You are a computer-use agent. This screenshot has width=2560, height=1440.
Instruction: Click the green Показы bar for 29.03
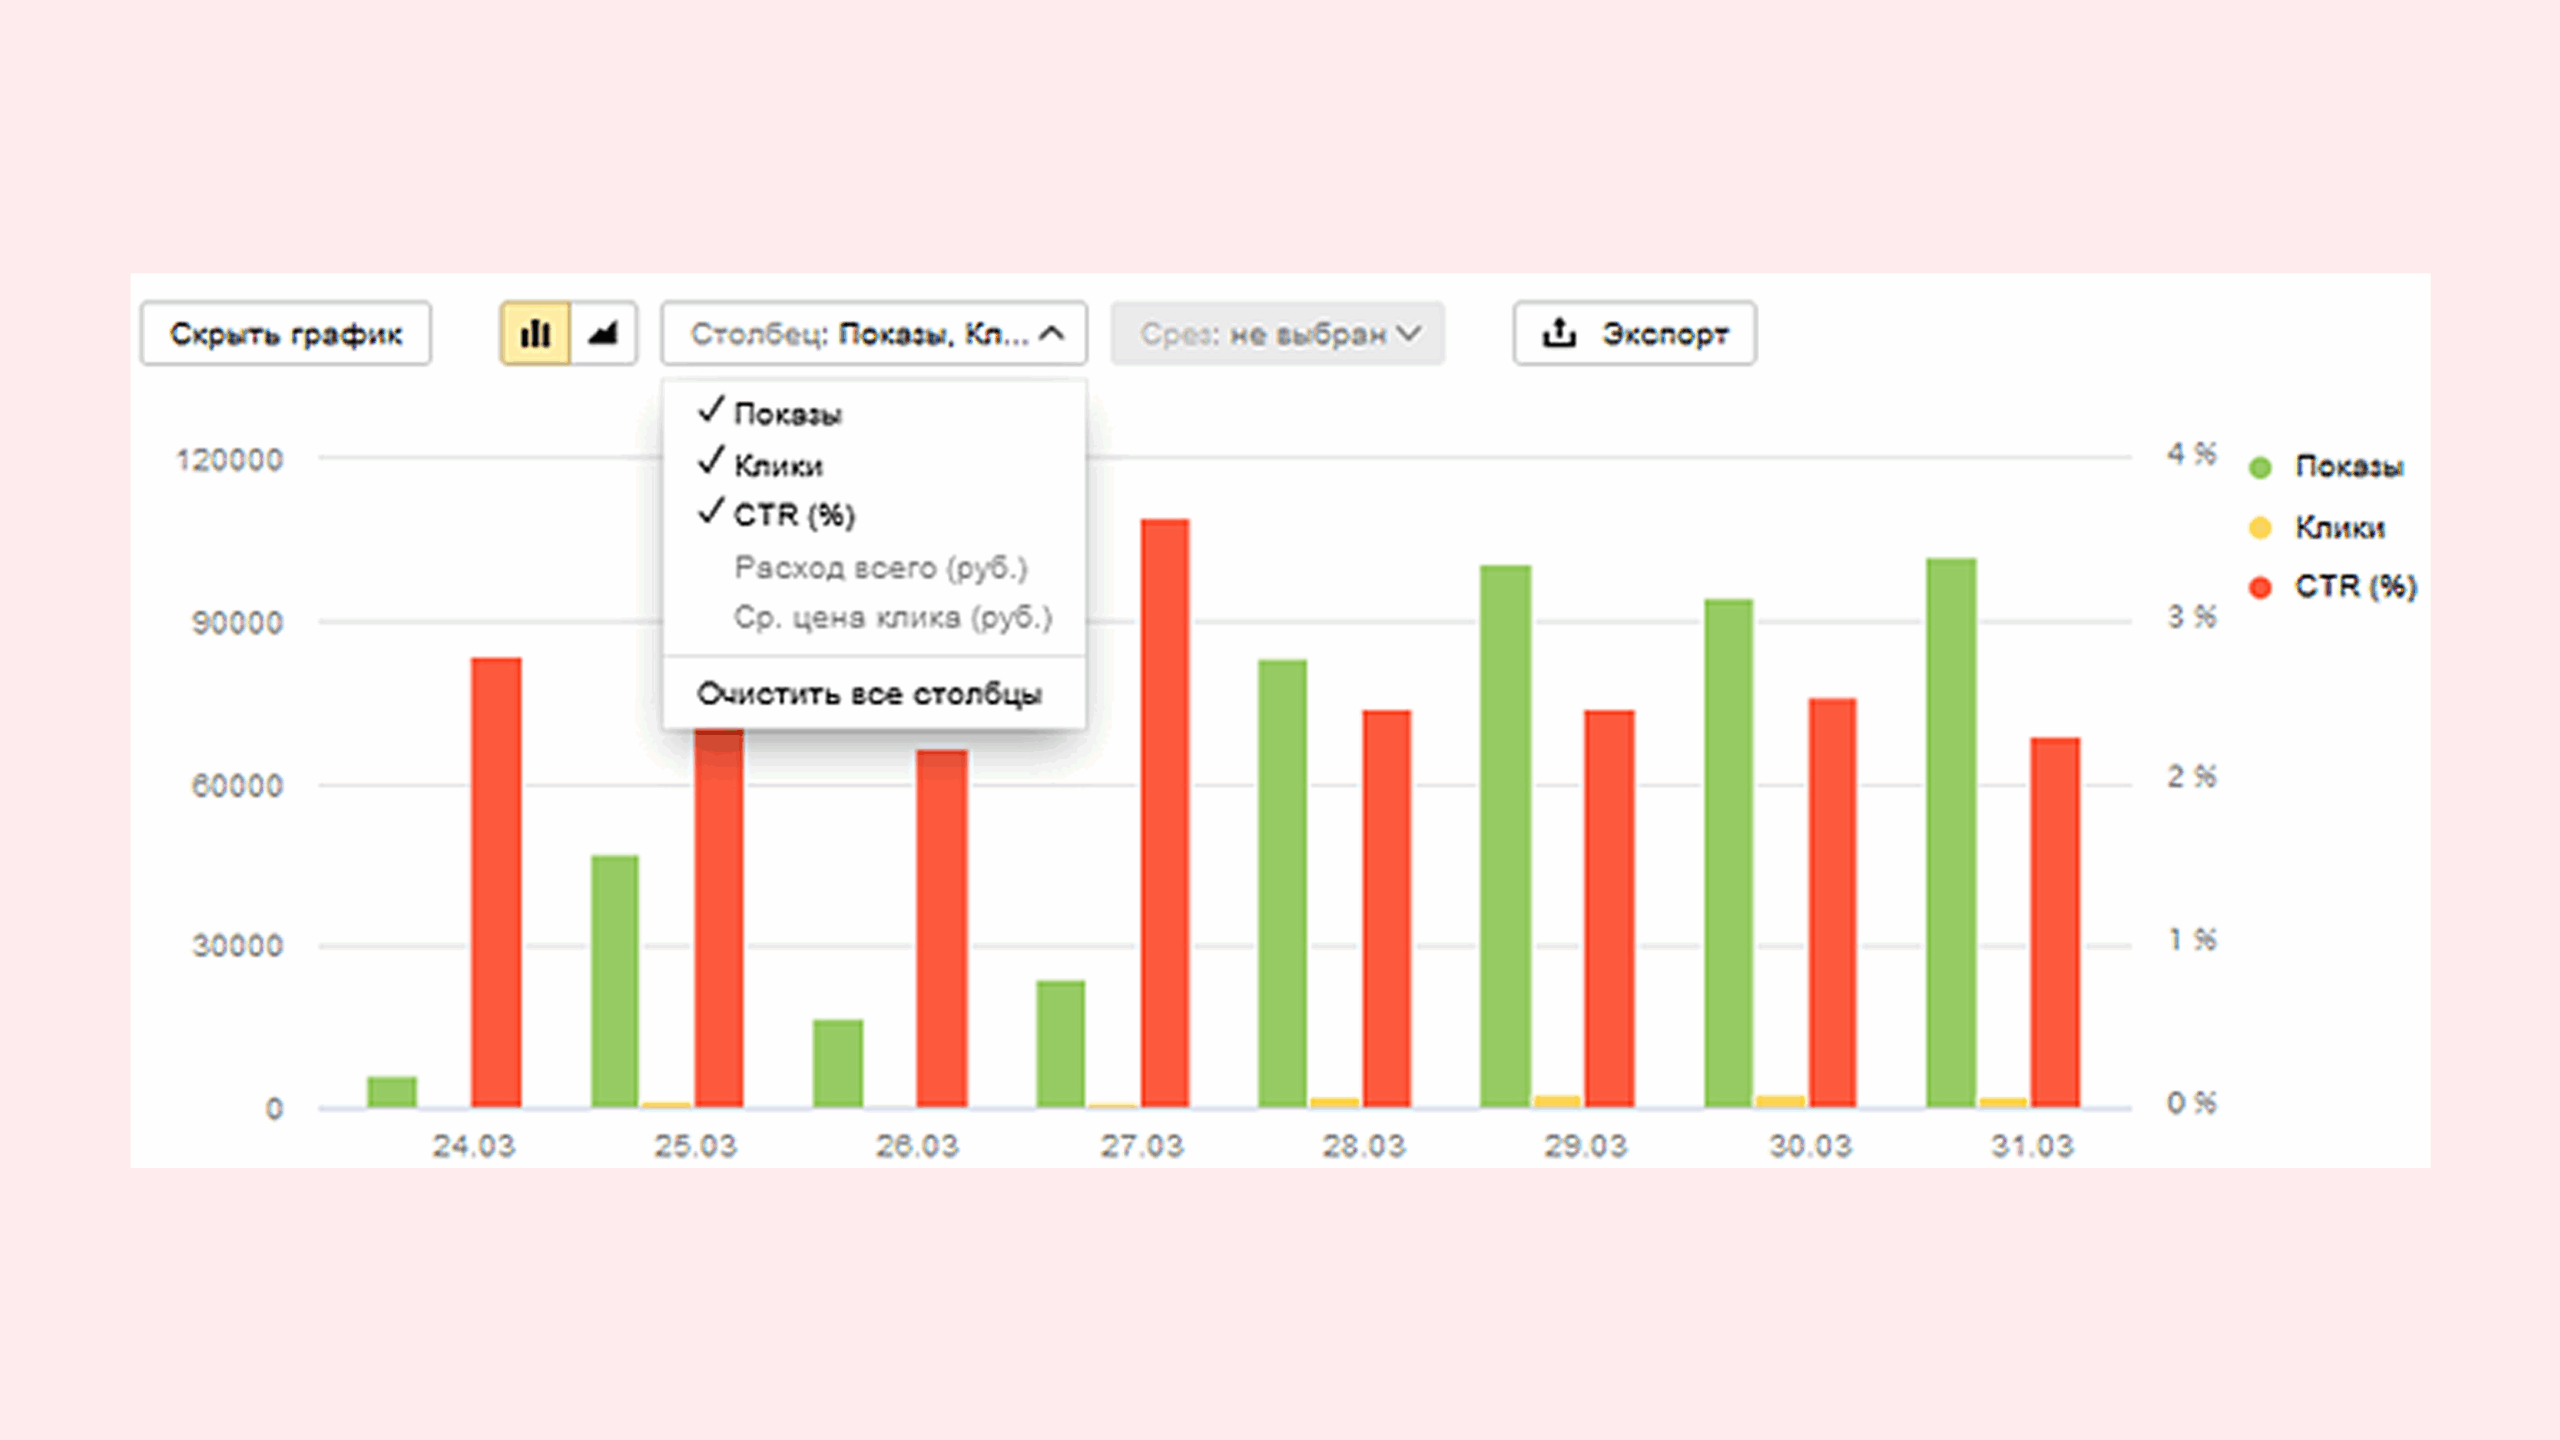[x=1506, y=836]
